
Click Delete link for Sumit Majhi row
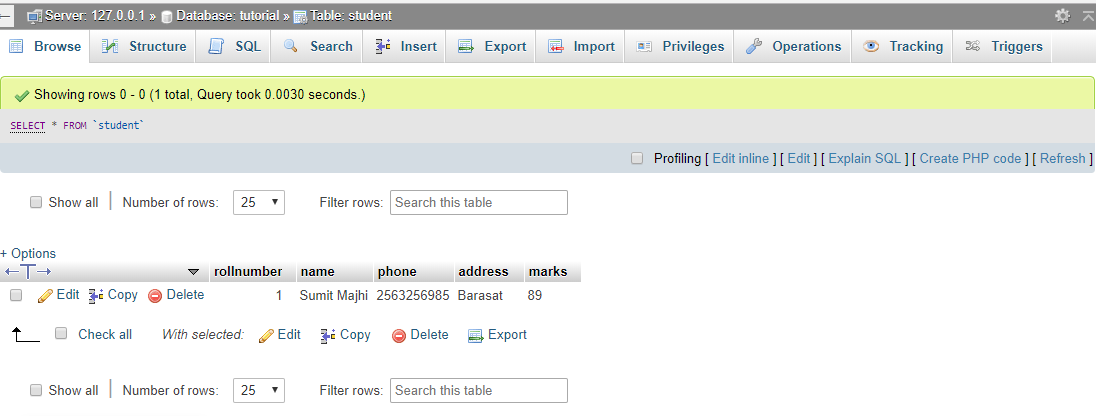click(185, 295)
